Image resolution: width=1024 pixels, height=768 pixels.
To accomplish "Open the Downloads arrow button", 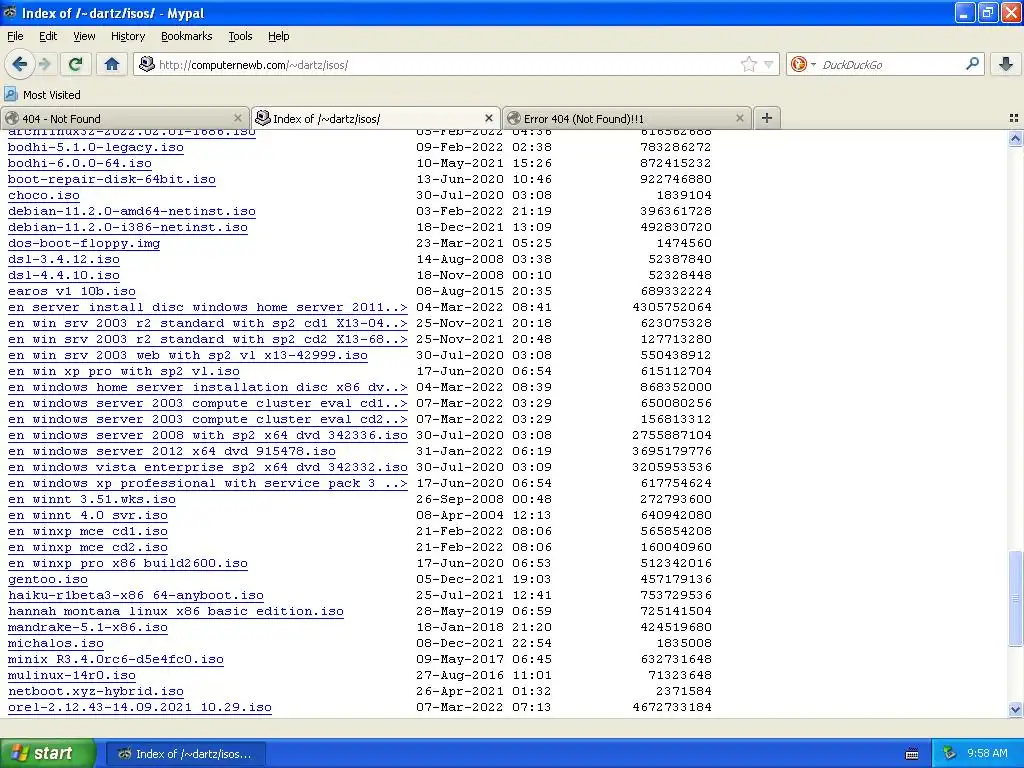I will point(1006,64).
